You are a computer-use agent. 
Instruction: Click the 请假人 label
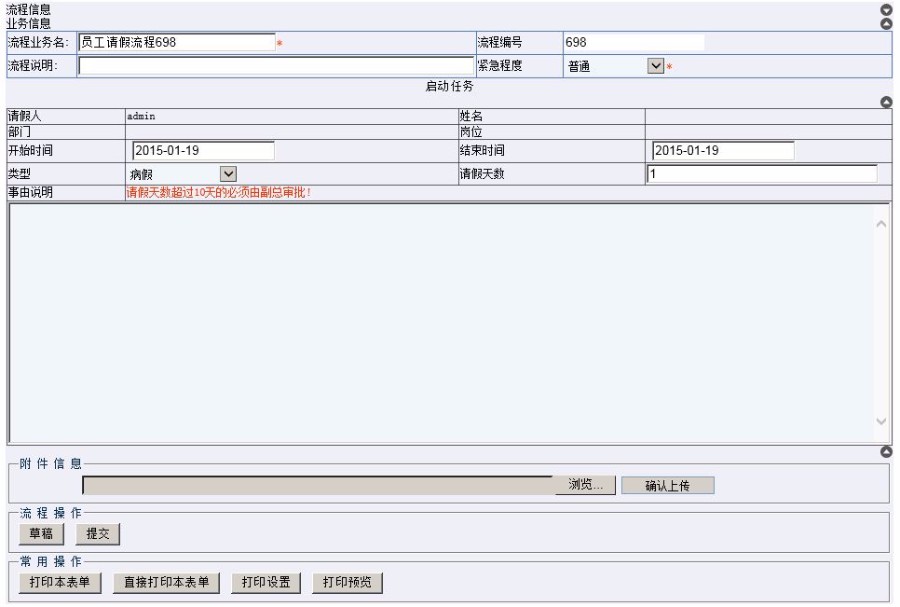coord(25,116)
